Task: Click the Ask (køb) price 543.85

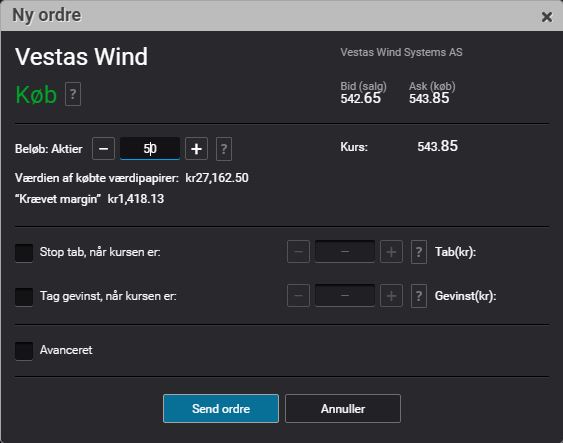Action: click(x=429, y=98)
